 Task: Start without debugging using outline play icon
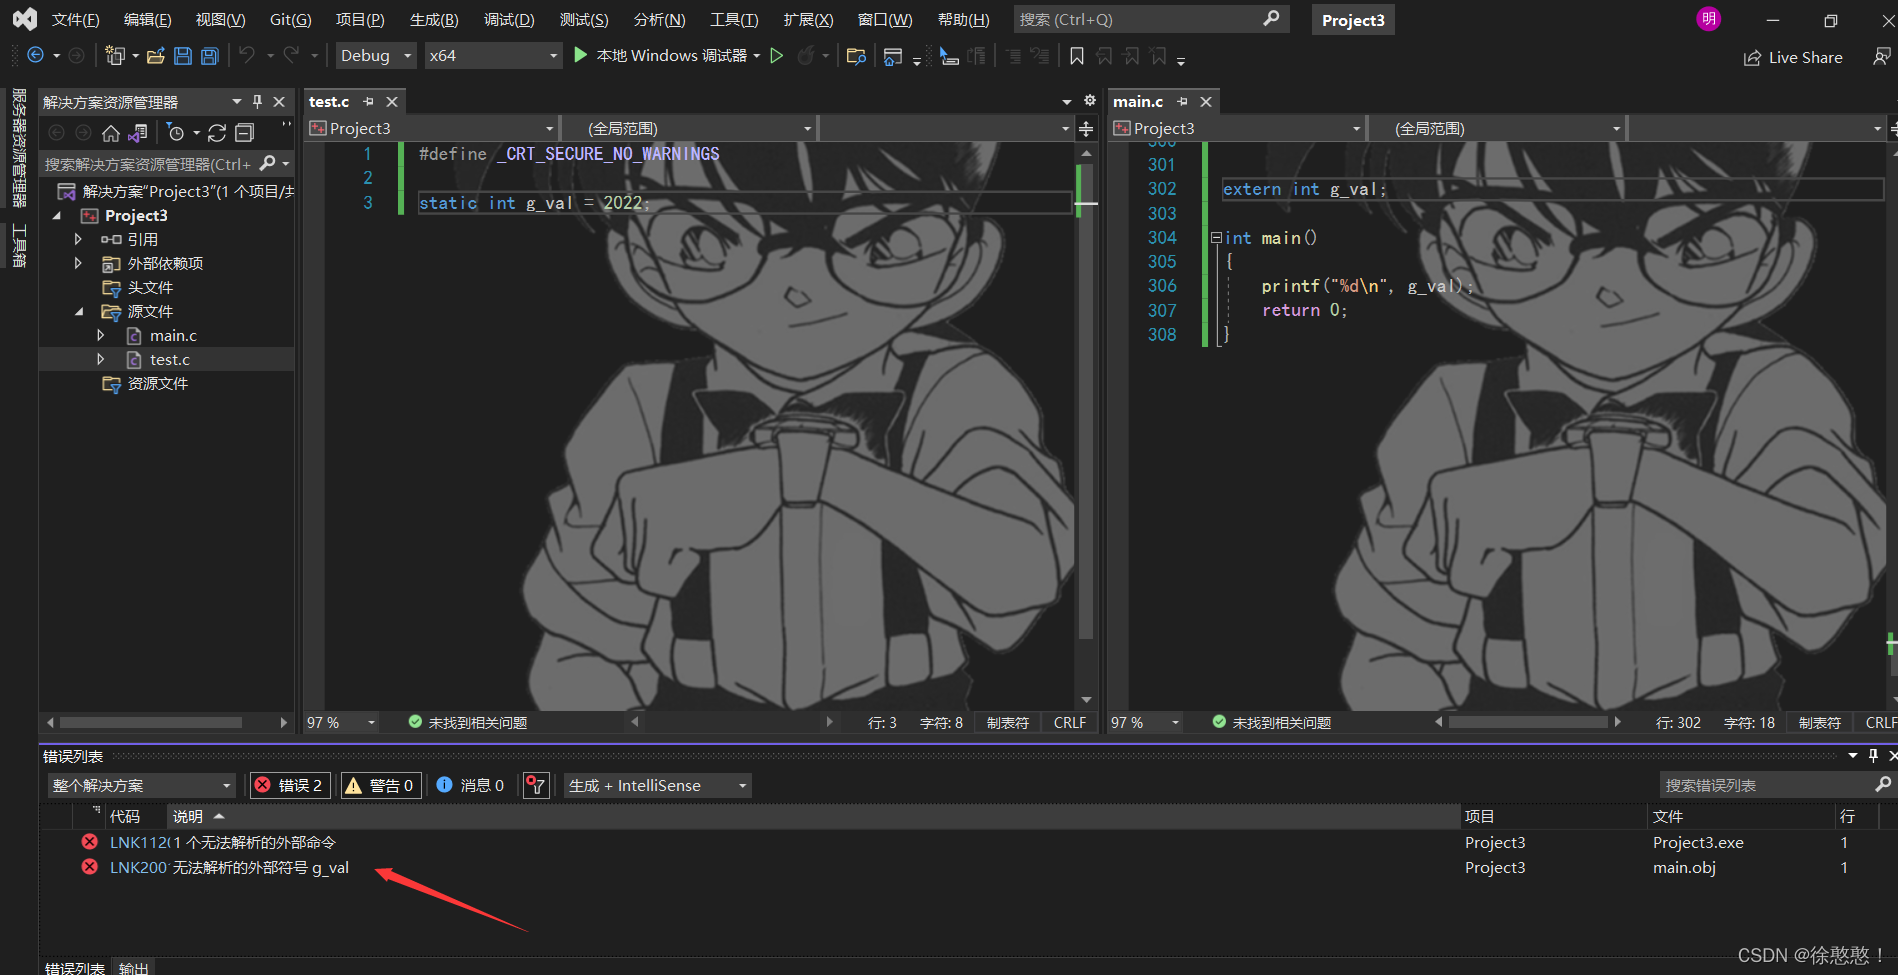tap(776, 56)
